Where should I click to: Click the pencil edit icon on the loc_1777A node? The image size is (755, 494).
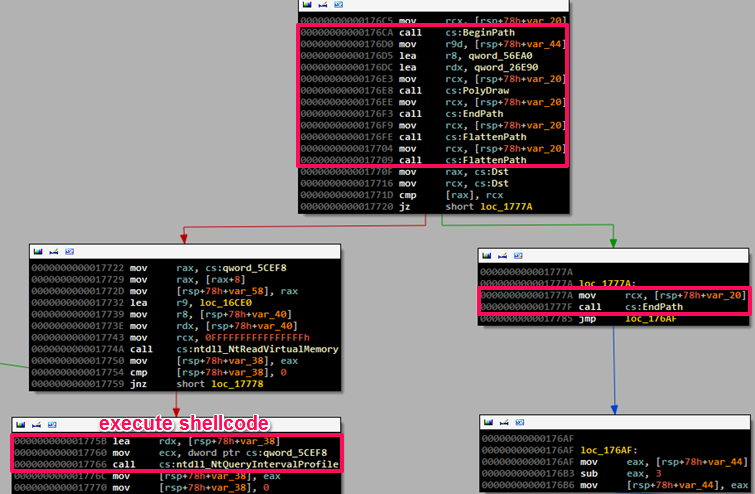(503, 257)
